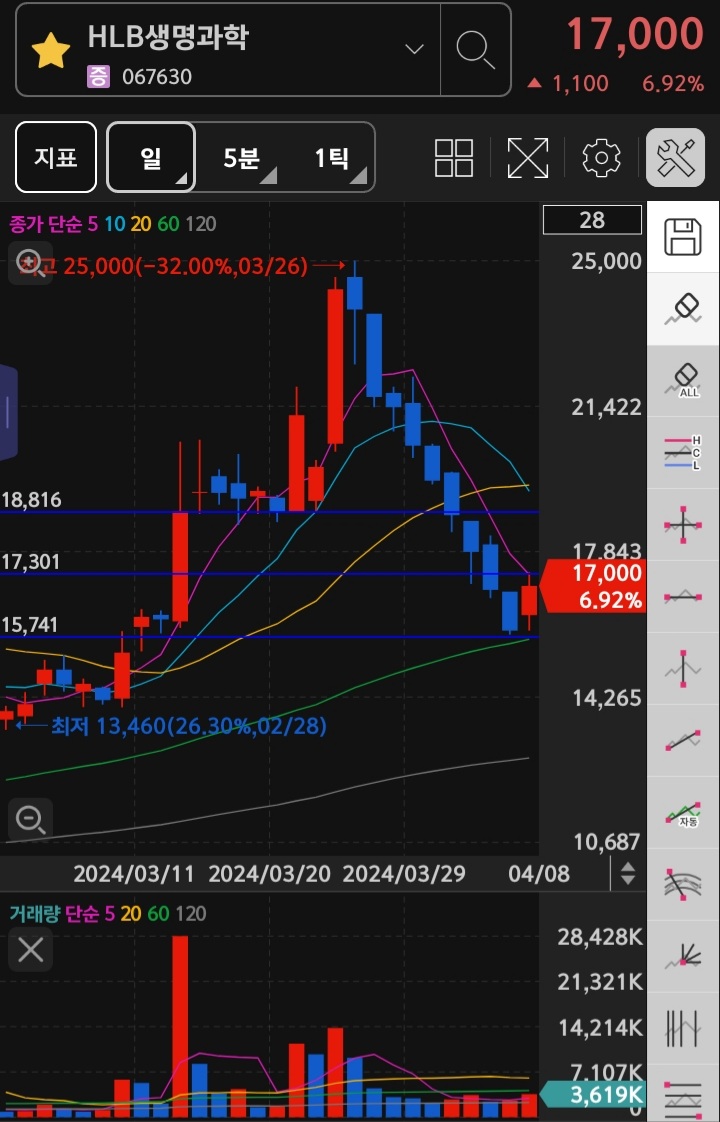Toggle the drawing tools panel with the wrench icon
The width and height of the screenshot is (720, 1122).
676,157
